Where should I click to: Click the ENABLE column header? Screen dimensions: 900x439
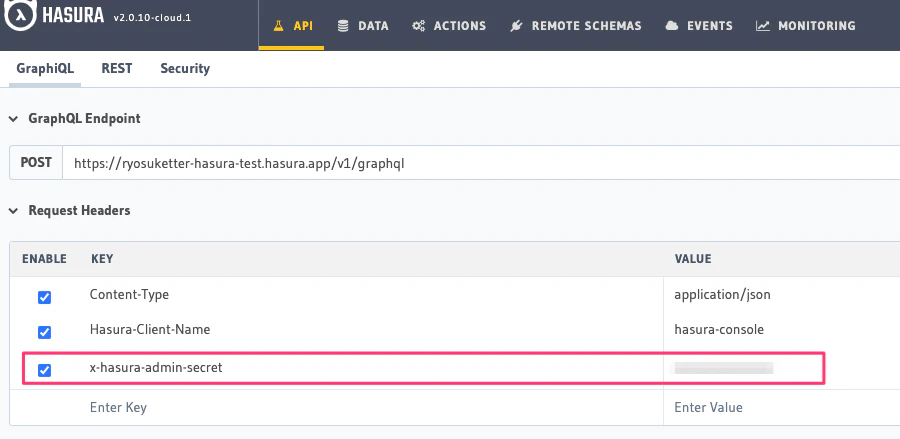(x=44, y=259)
